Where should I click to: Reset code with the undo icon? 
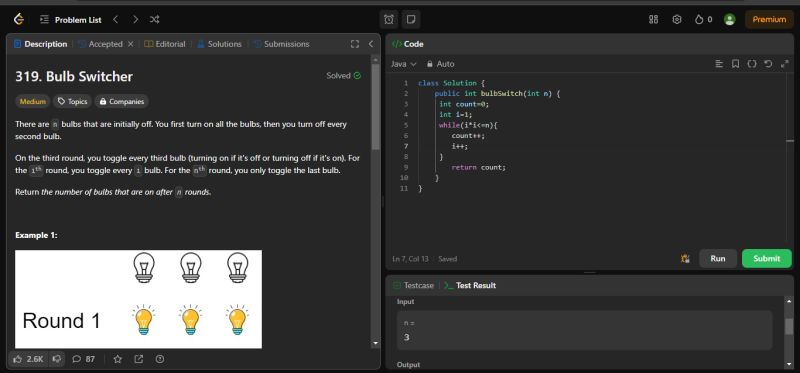[768, 64]
